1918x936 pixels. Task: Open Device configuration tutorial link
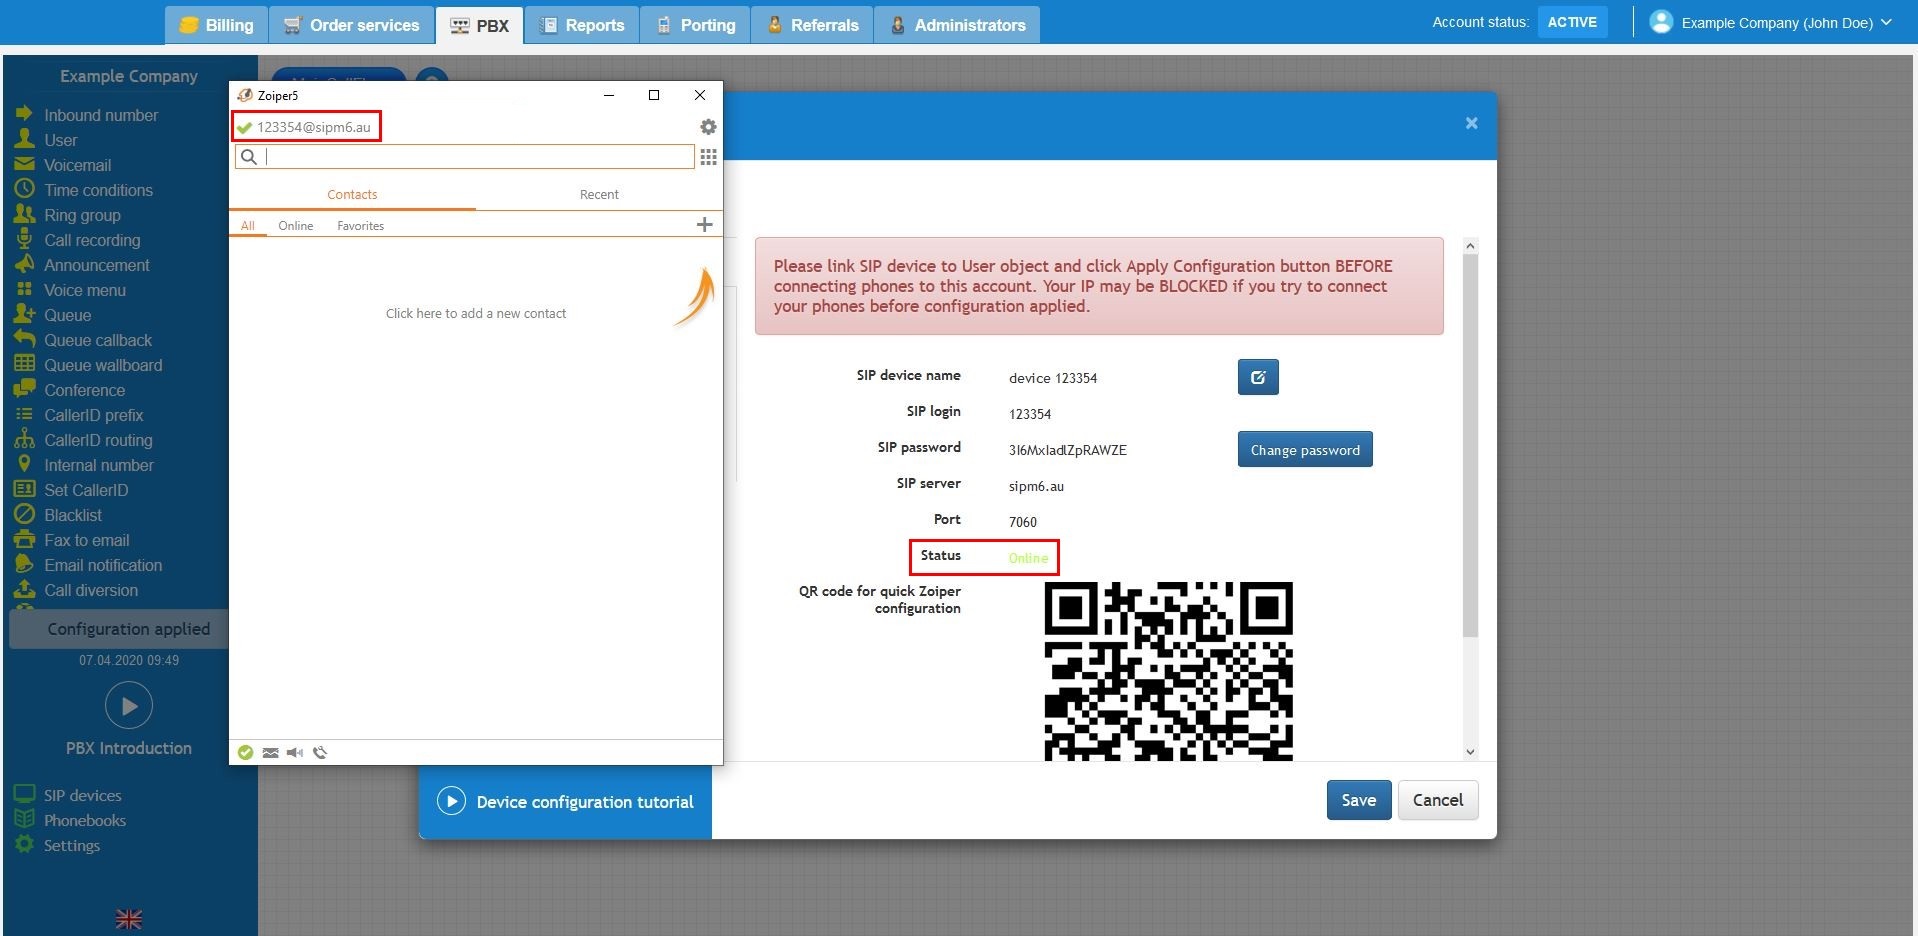pos(584,802)
